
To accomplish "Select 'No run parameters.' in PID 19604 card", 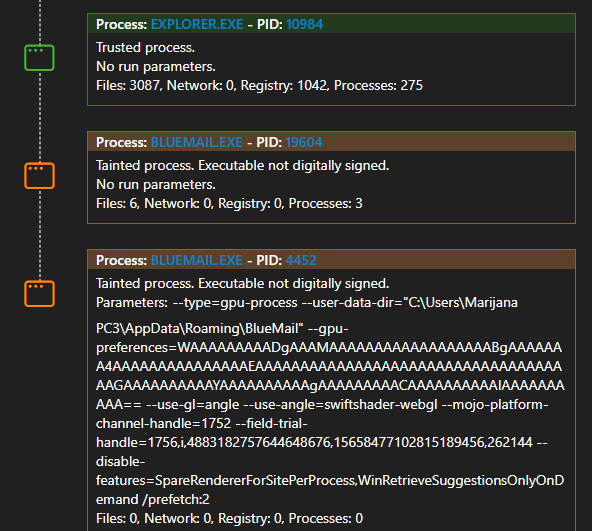I will 156,185.
